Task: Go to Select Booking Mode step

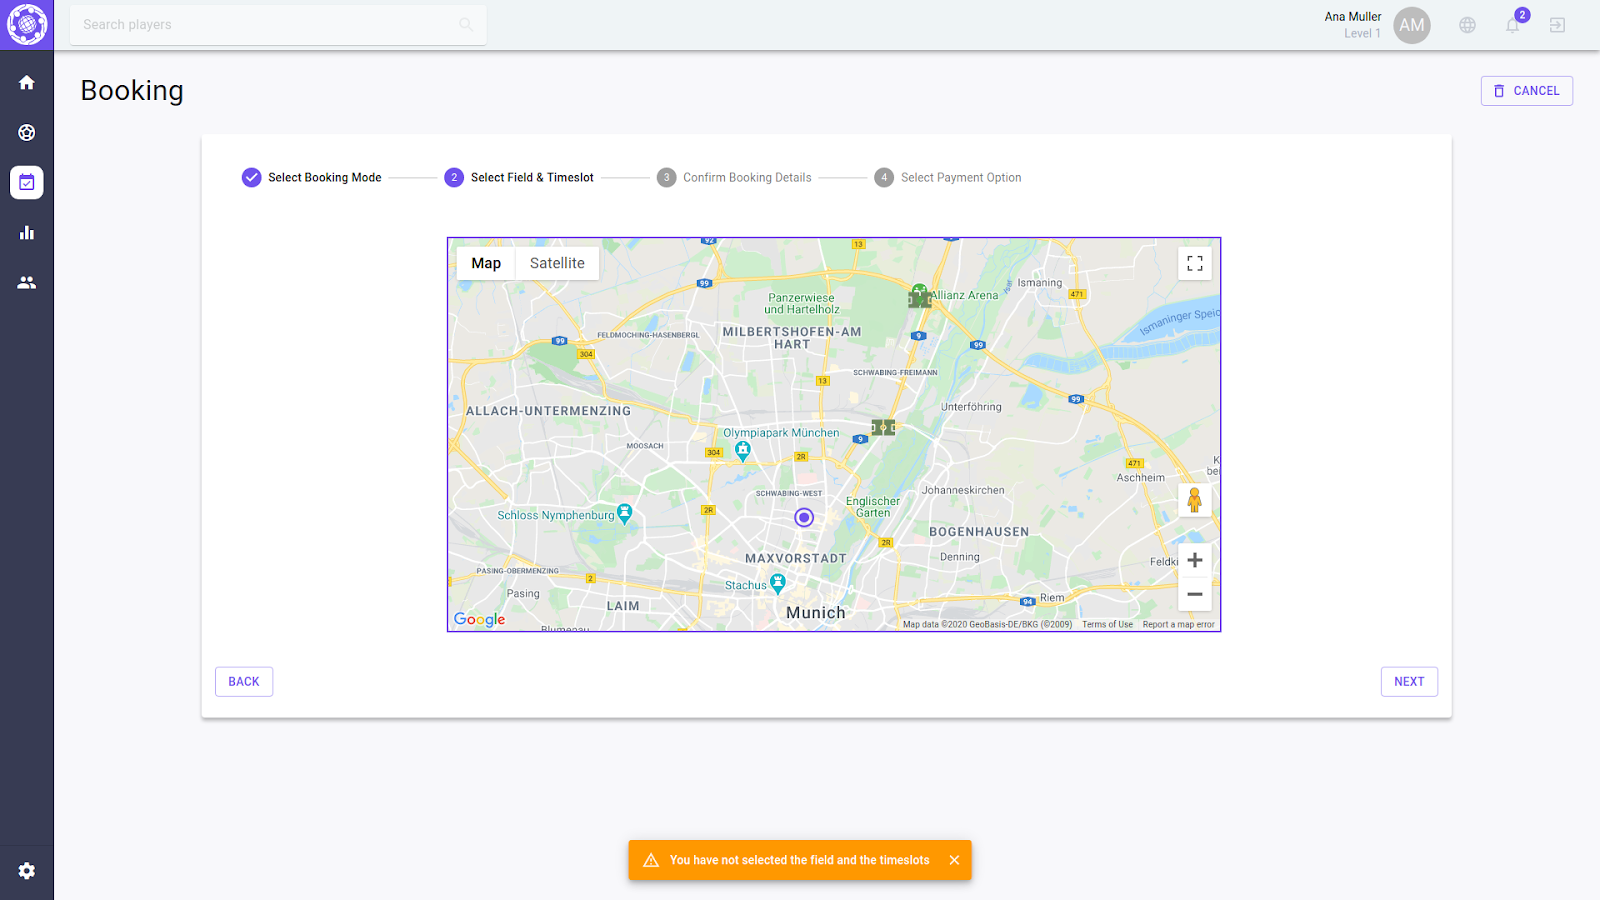Action: coord(312,178)
